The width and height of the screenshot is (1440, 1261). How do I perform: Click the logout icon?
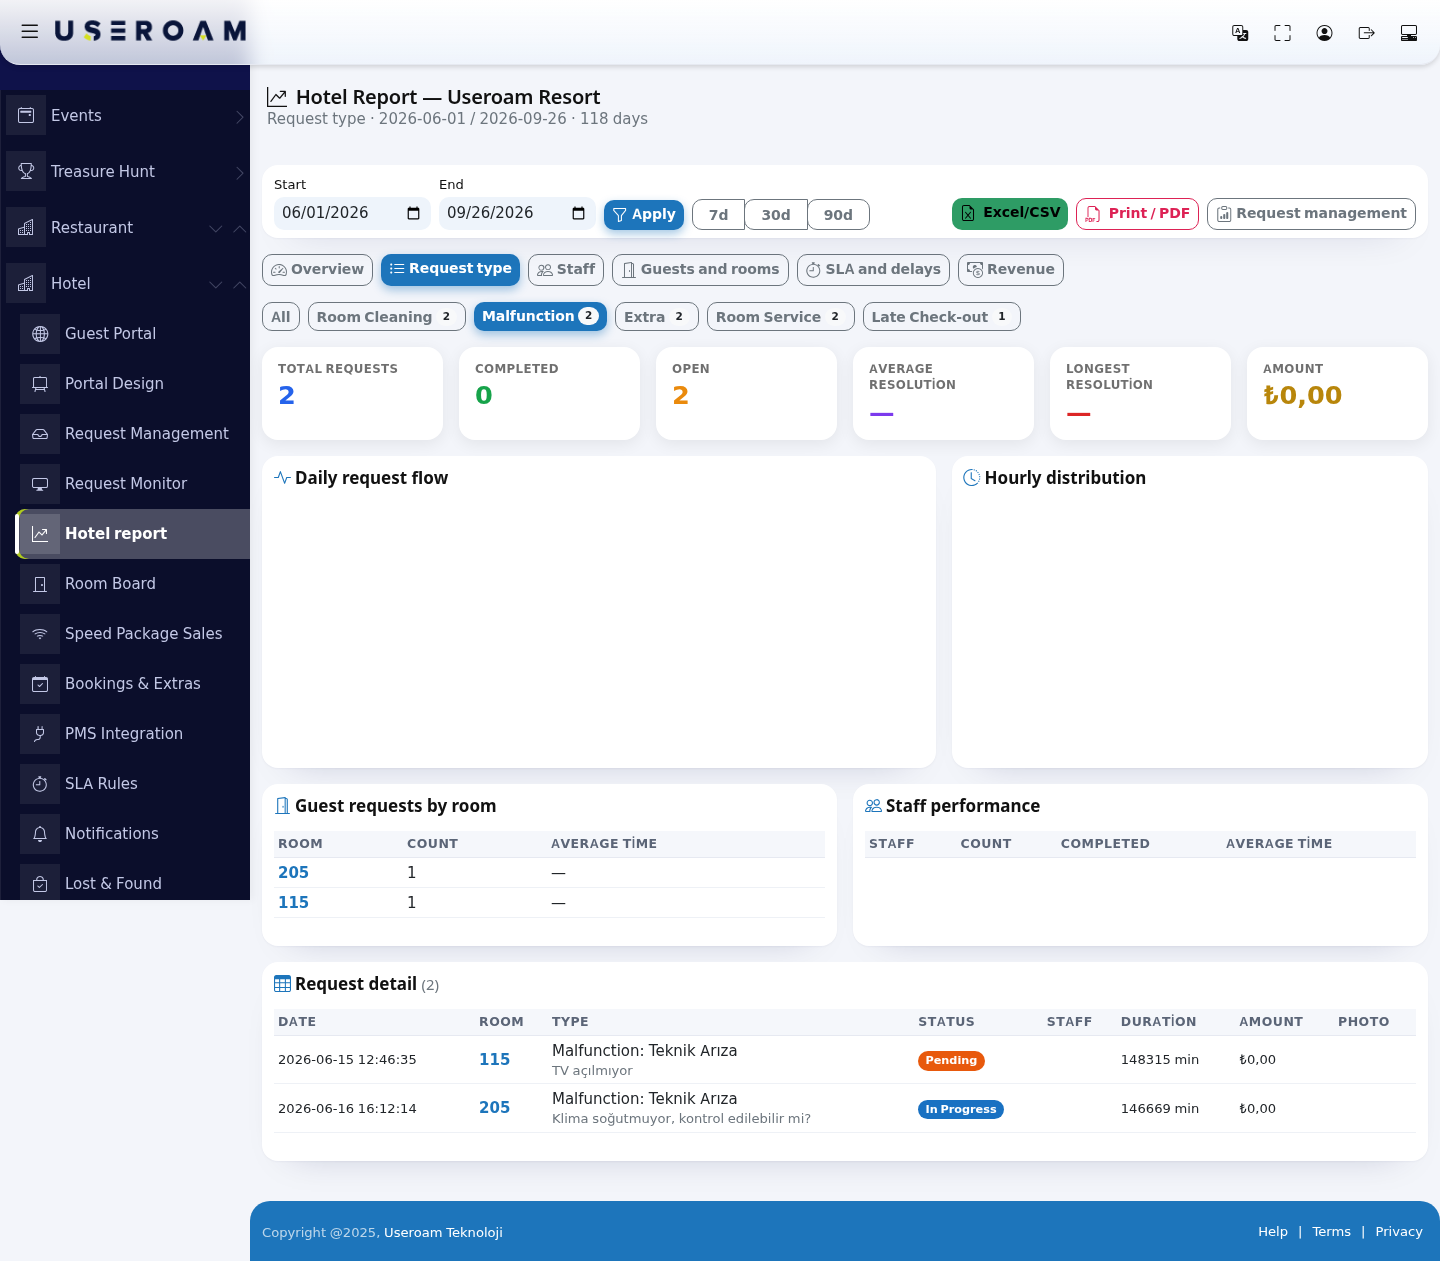1366,33
